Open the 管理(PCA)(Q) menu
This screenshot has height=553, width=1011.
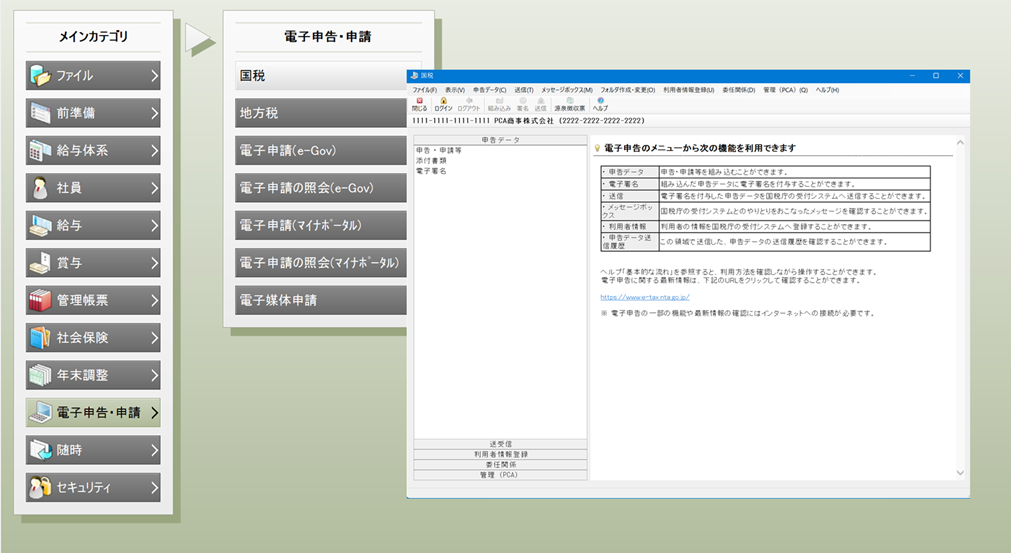pos(785,90)
